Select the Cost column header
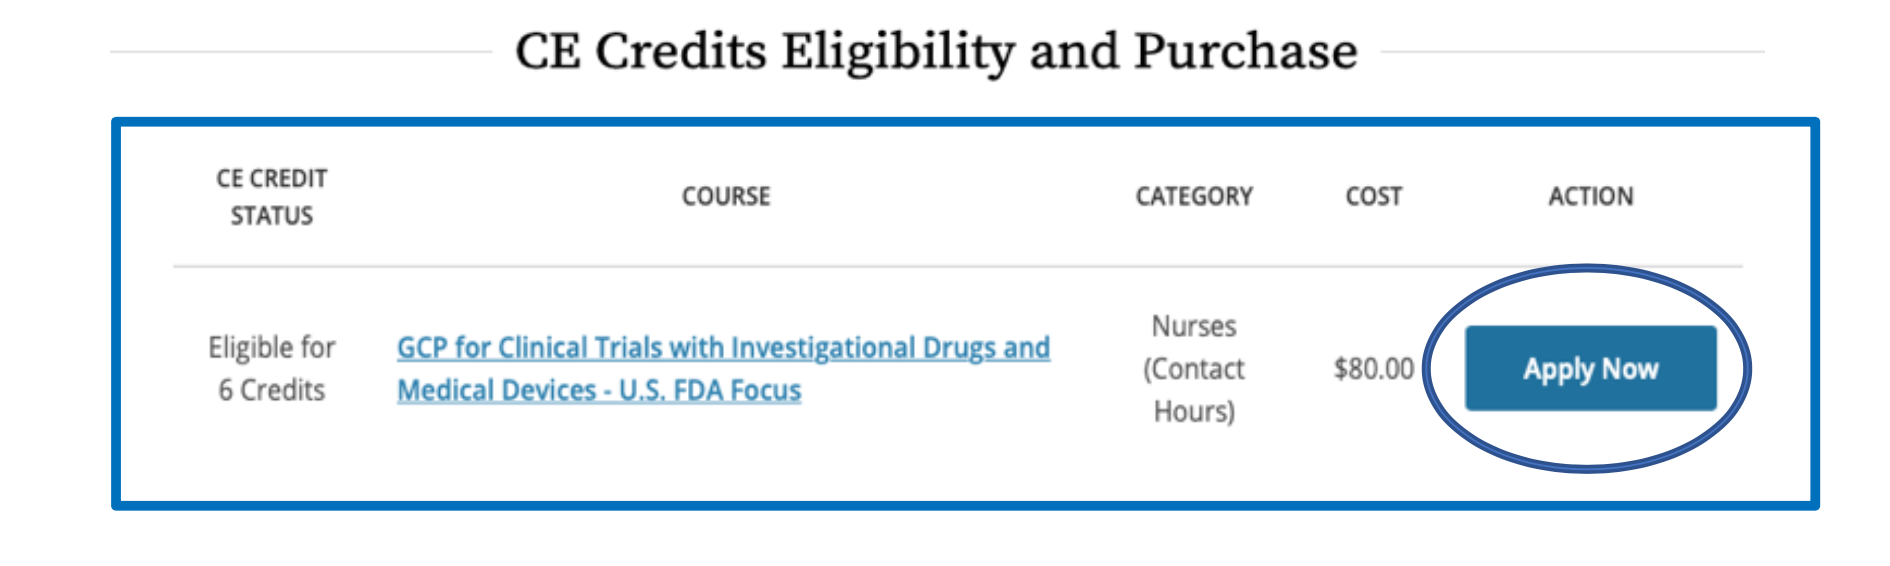The width and height of the screenshot is (1890, 566). point(1373,196)
